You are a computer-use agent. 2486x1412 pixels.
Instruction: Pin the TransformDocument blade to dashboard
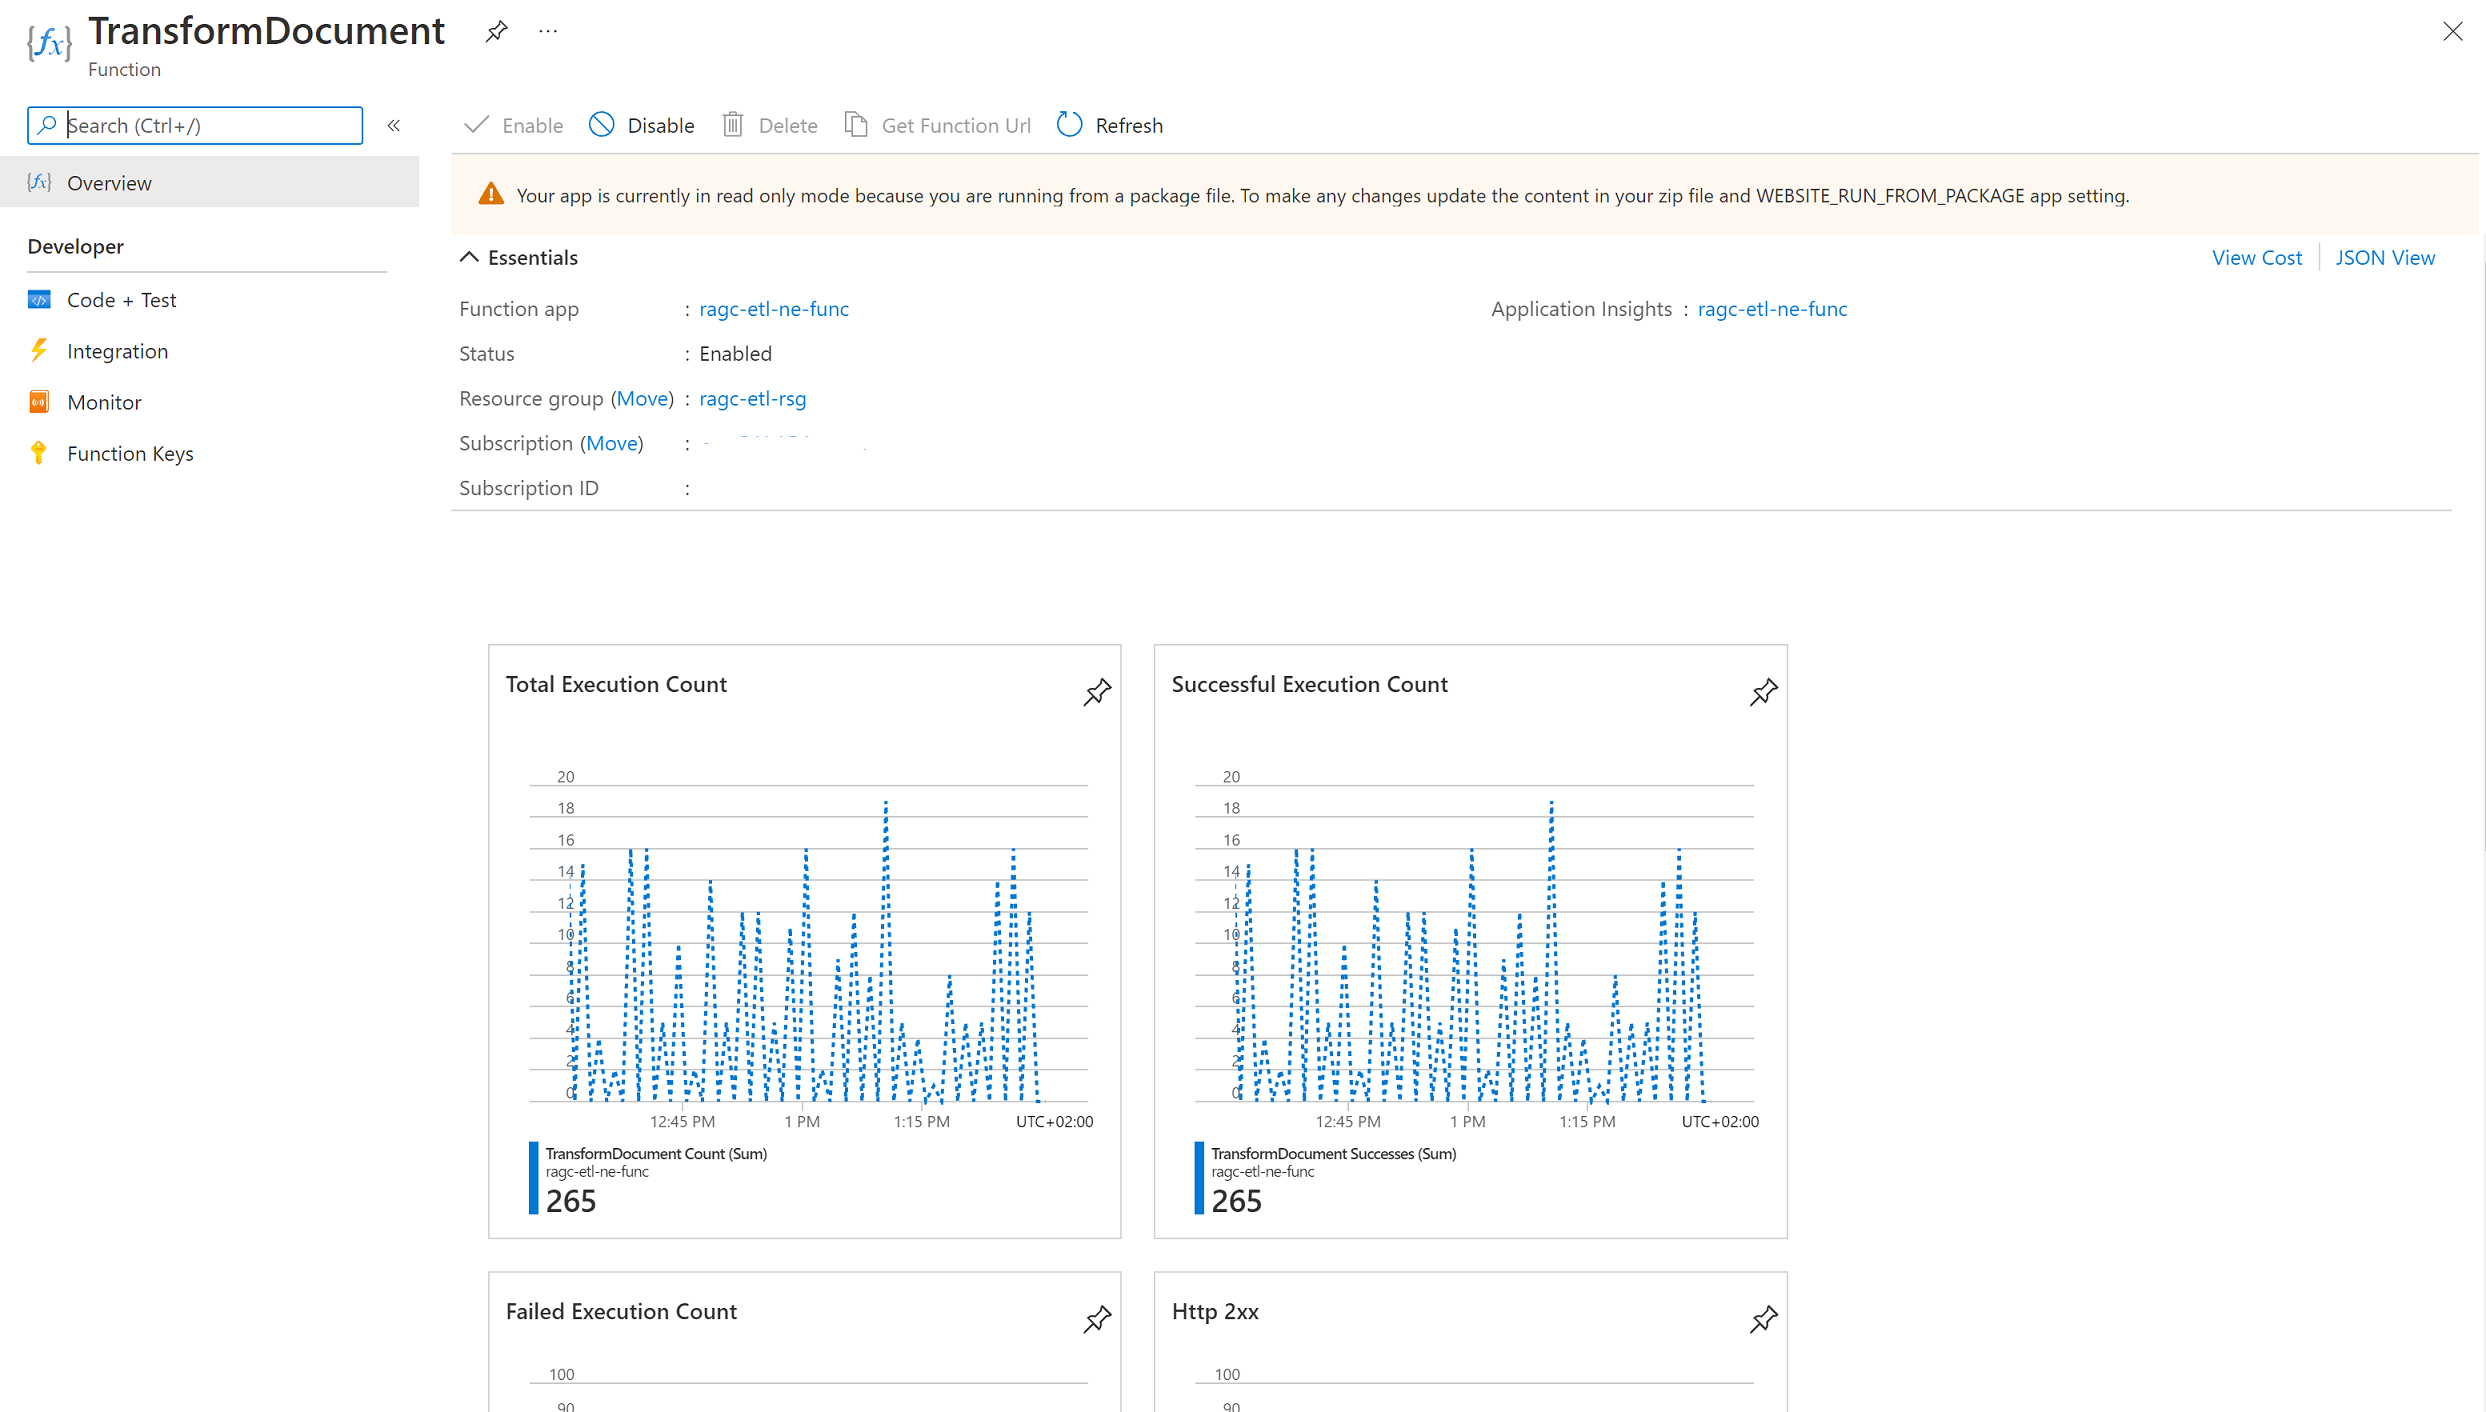tap(496, 32)
